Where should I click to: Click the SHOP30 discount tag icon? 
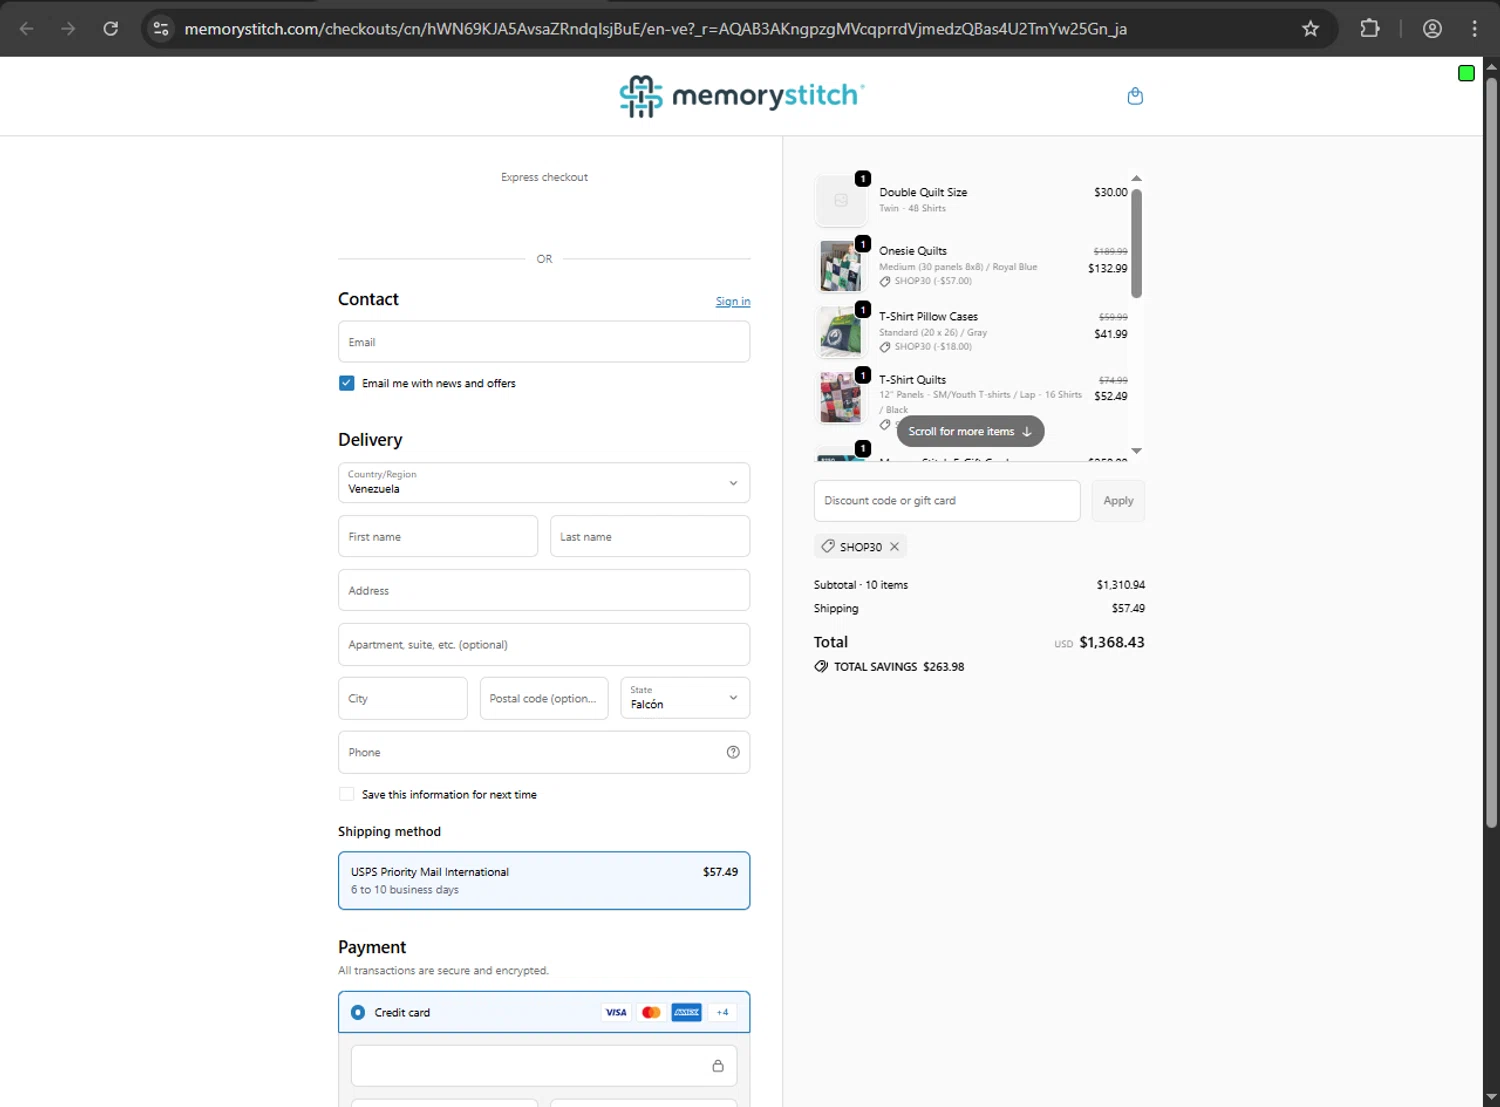pyautogui.click(x=828, y=546)
